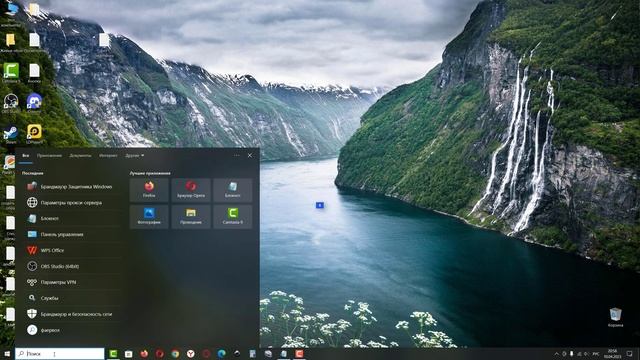Open Google Chrome from the taskbar
The height and width of the screenshot is (360, 640).
(175, 354)
